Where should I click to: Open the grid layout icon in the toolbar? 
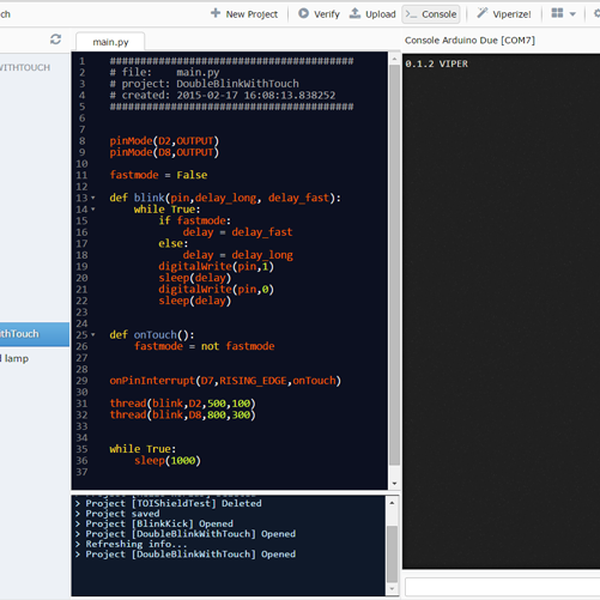[557, 13]
